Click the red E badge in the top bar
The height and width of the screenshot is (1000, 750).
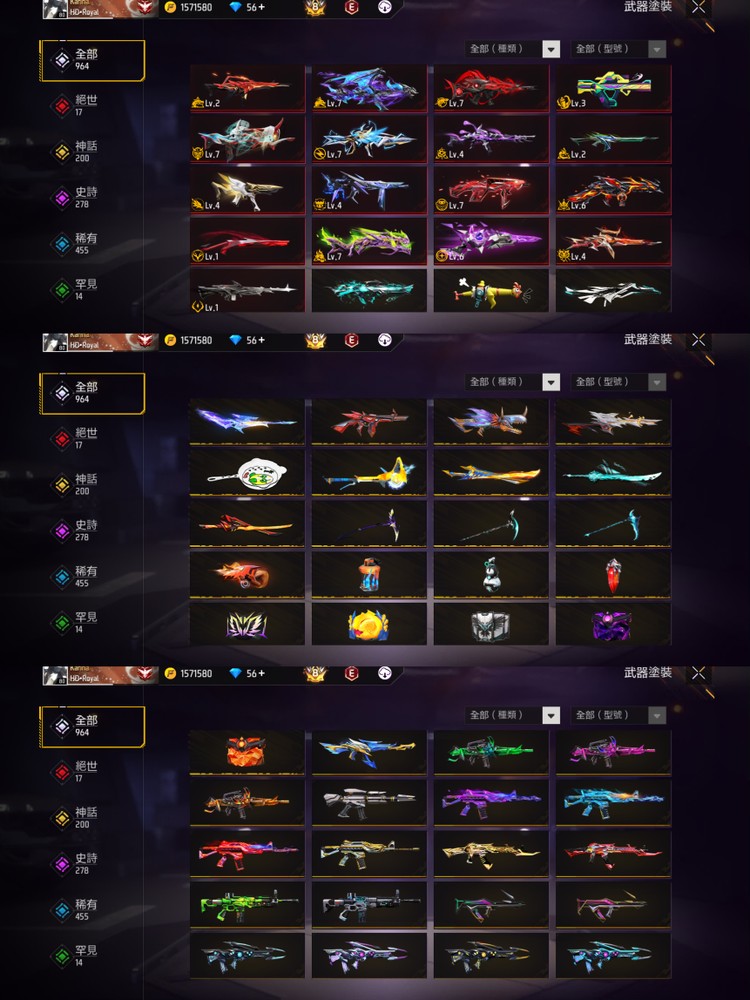[x=351, y=7]
